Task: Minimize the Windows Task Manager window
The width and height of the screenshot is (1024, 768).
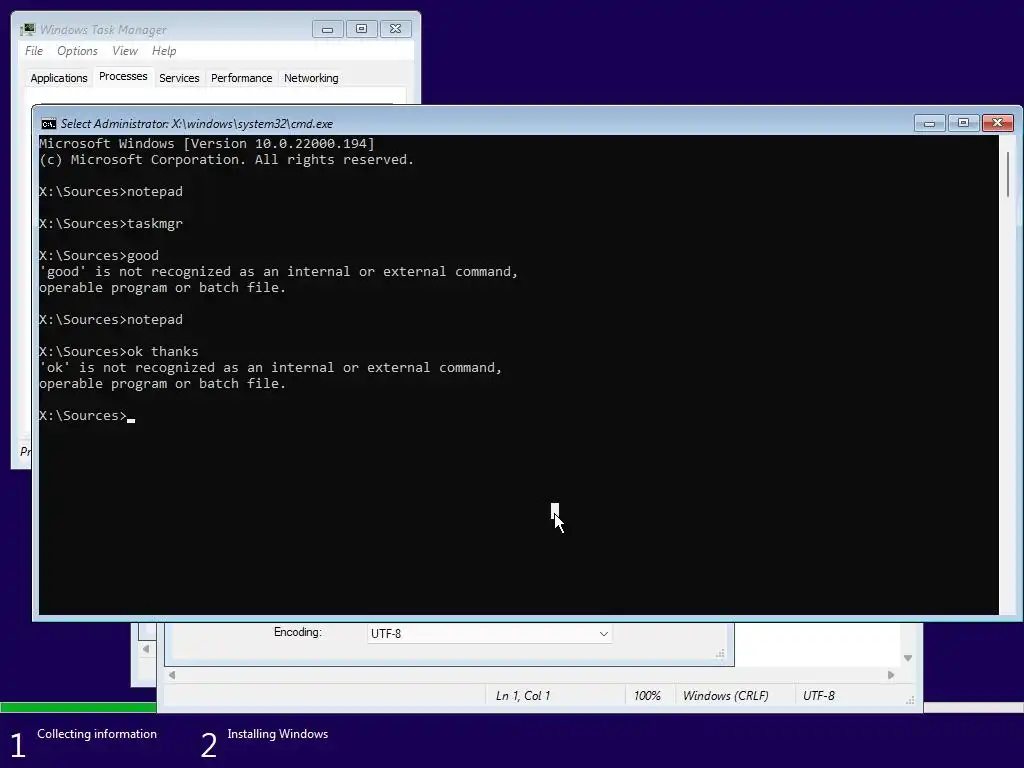Action: tap(328, 29)
